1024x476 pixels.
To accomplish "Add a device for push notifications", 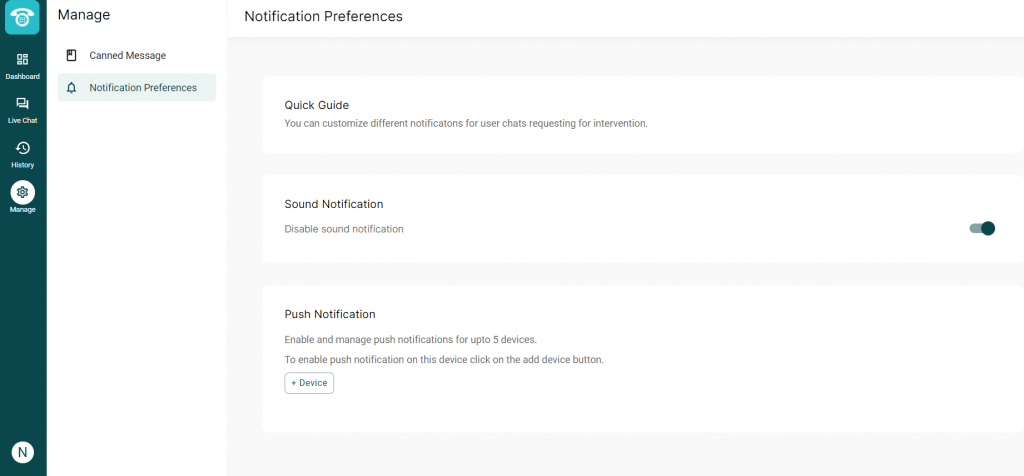I will tap(309, 383).
